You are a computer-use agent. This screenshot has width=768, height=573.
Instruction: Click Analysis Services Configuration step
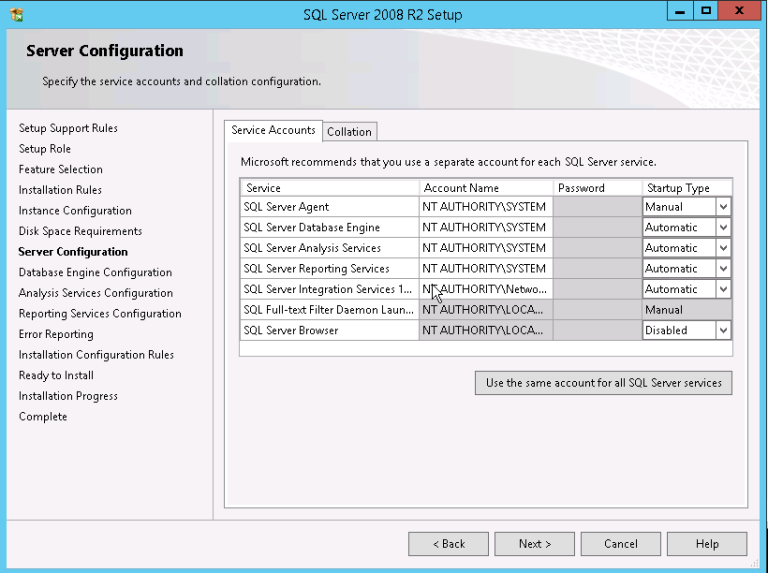pyautogui.click(x=96, y=293)
